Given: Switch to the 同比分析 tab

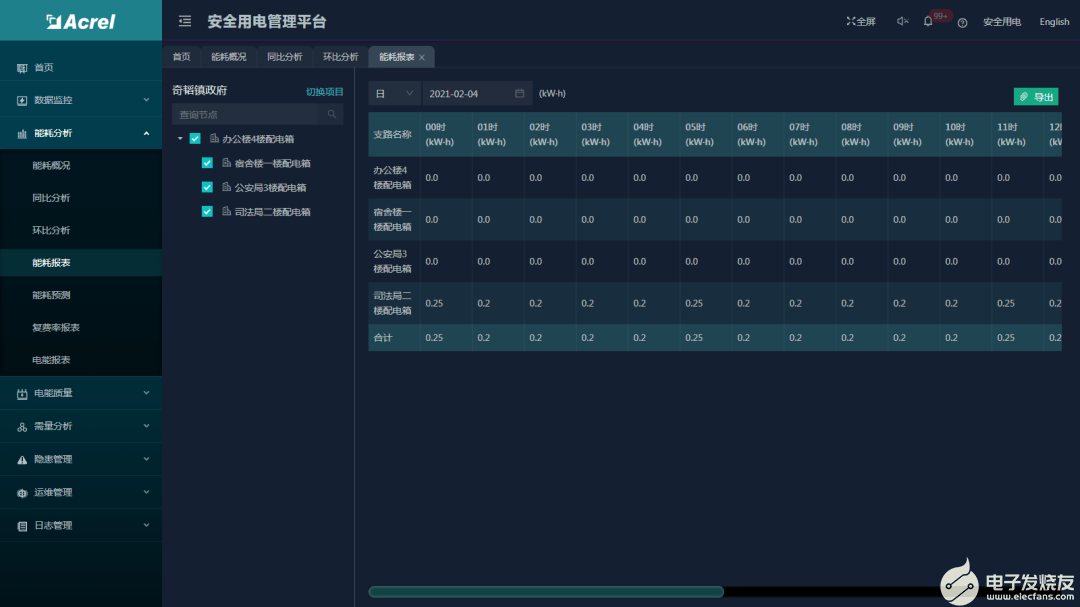Looking at the screenshot, I should [284, 56].
